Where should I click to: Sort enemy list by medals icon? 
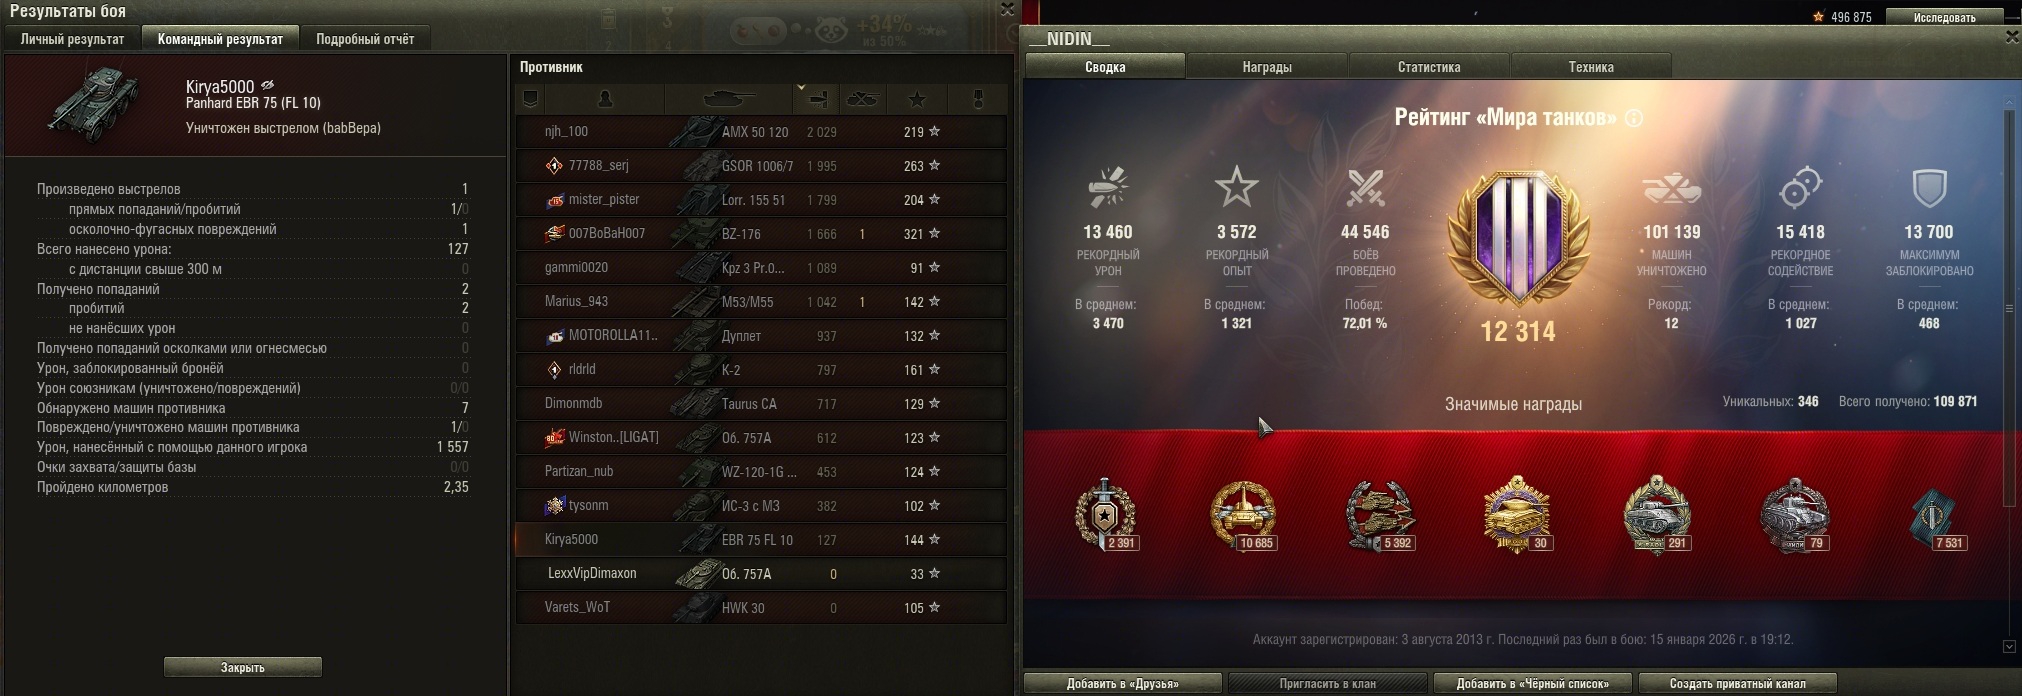[x=978, y=99]
